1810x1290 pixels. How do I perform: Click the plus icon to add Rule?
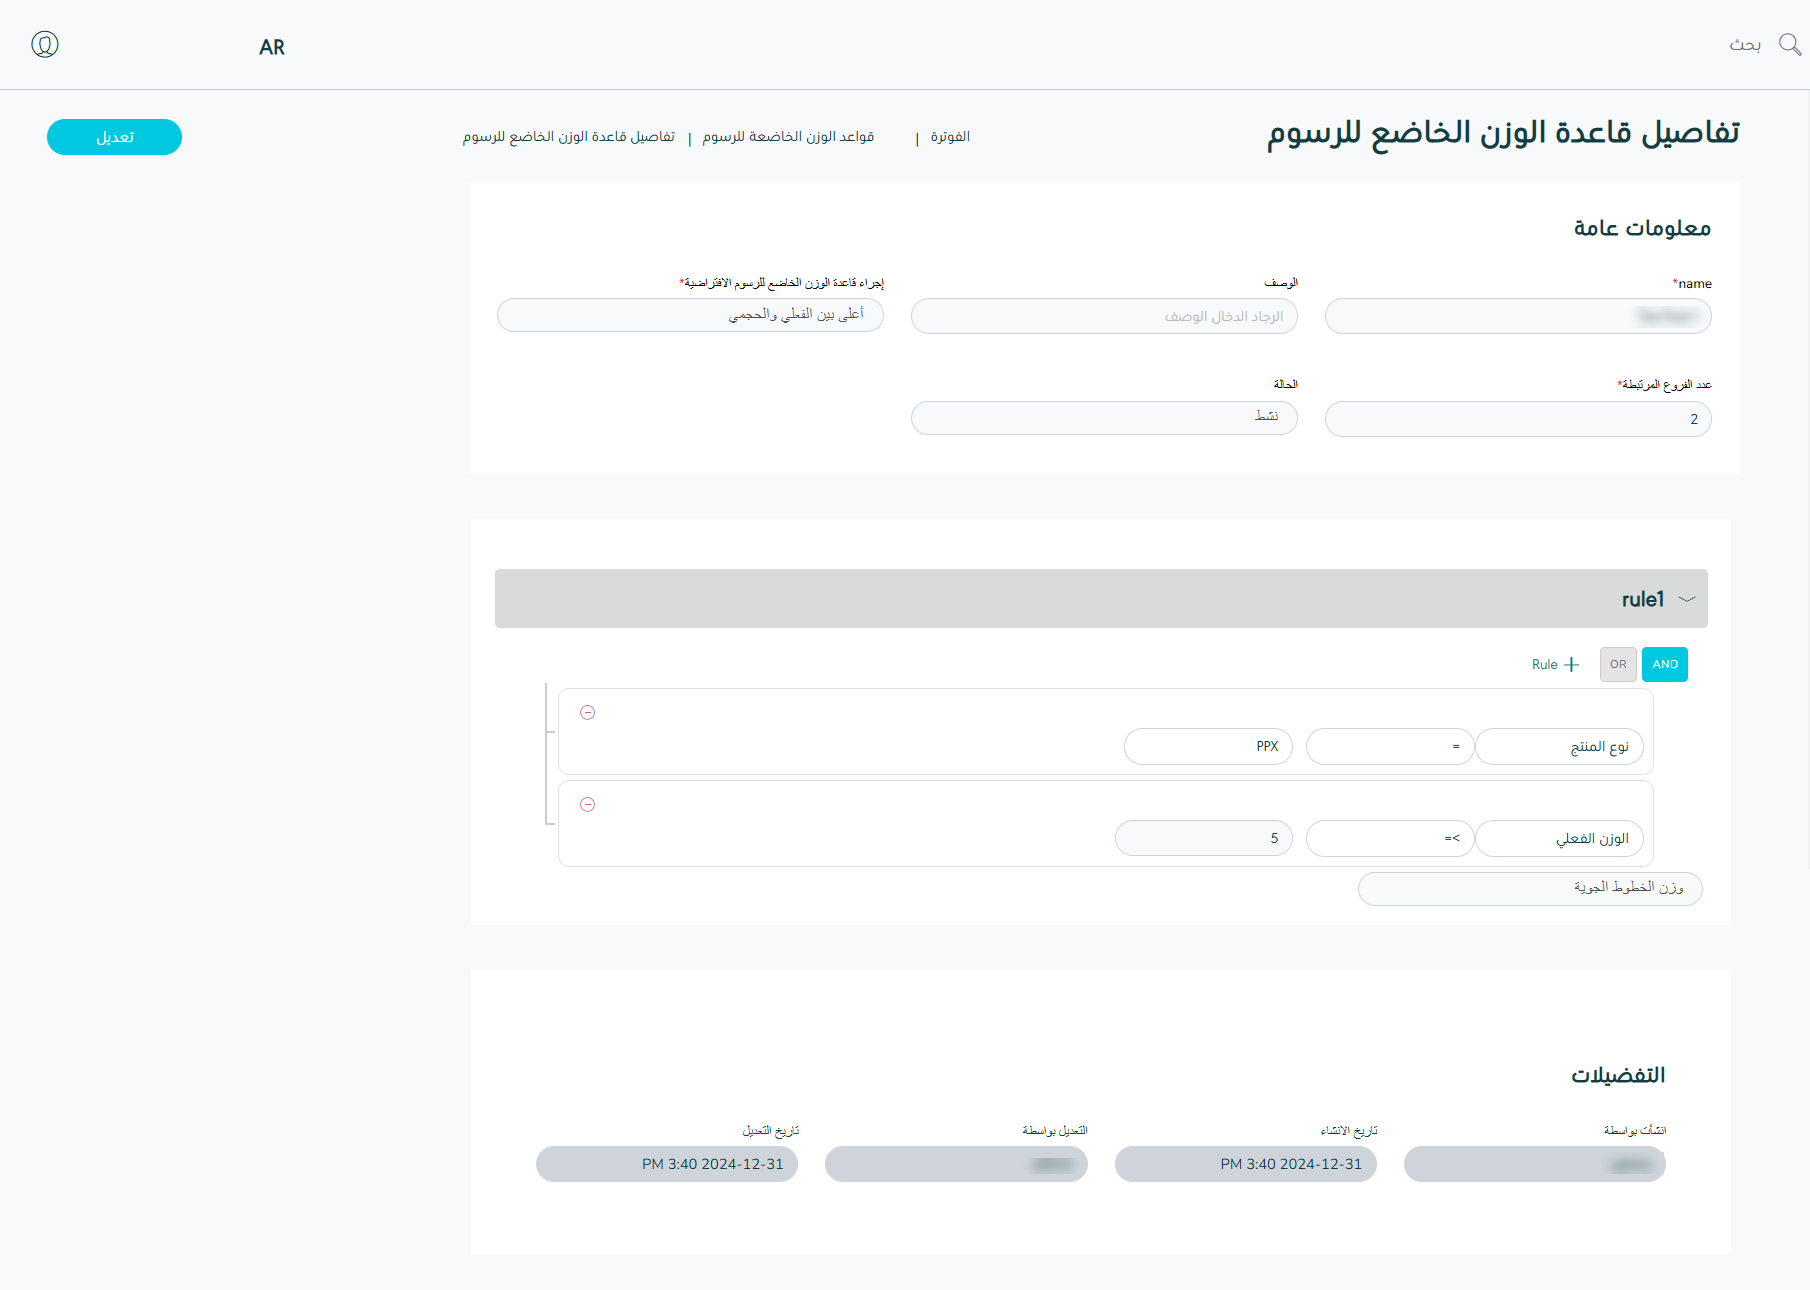1571,665
